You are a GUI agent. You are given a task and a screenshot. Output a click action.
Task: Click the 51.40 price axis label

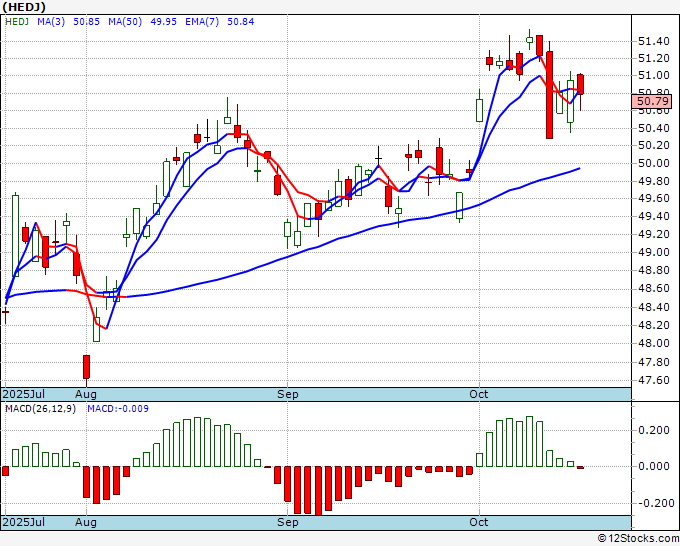click(x=654, y=41)
